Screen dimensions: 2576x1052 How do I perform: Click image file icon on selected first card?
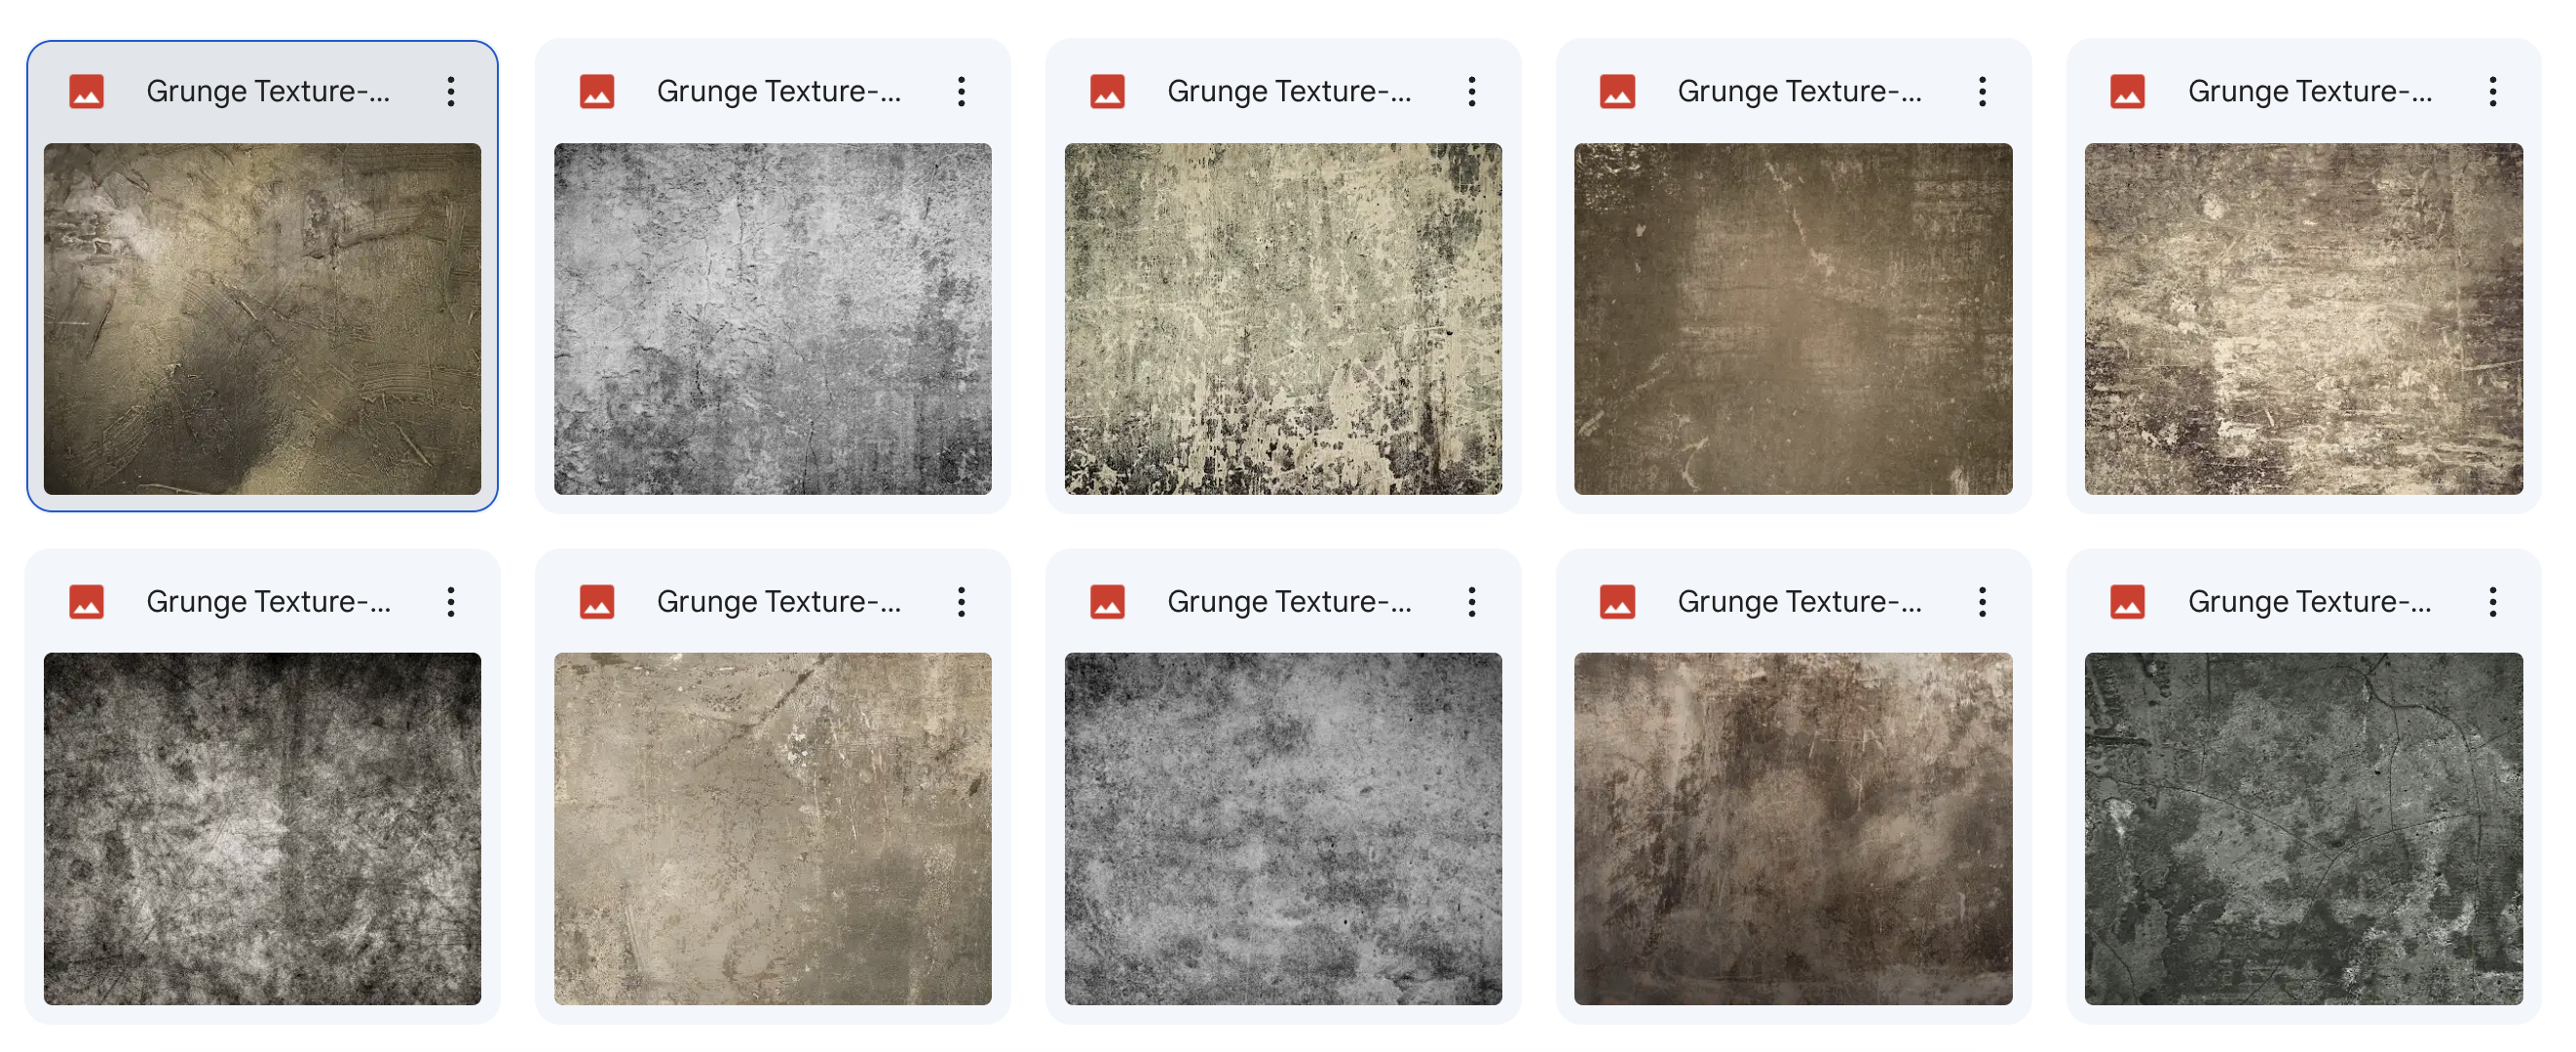point(87,92)
